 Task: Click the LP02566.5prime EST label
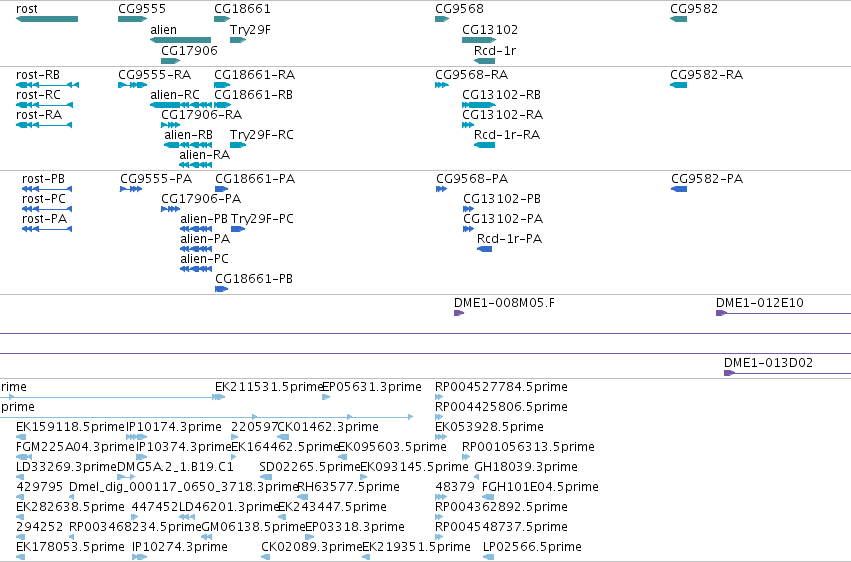click(x=532, y=547)
